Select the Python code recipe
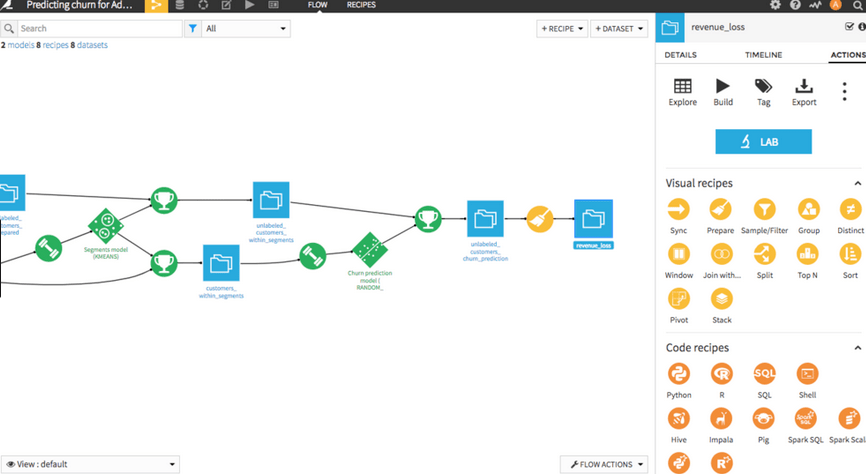Viewport: 866px width, 474px height. pos(679,374)
